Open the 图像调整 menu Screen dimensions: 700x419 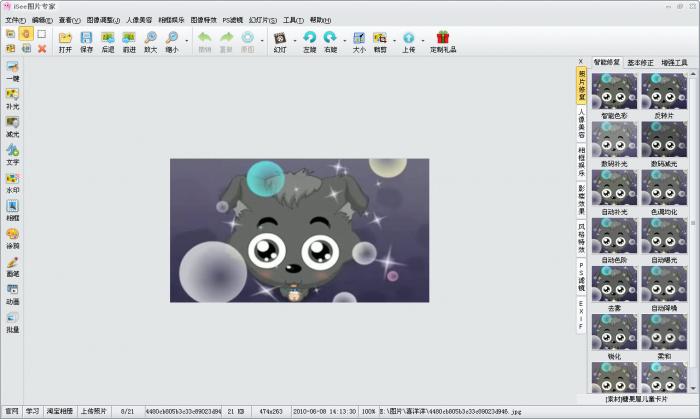[x=103, y=20]
